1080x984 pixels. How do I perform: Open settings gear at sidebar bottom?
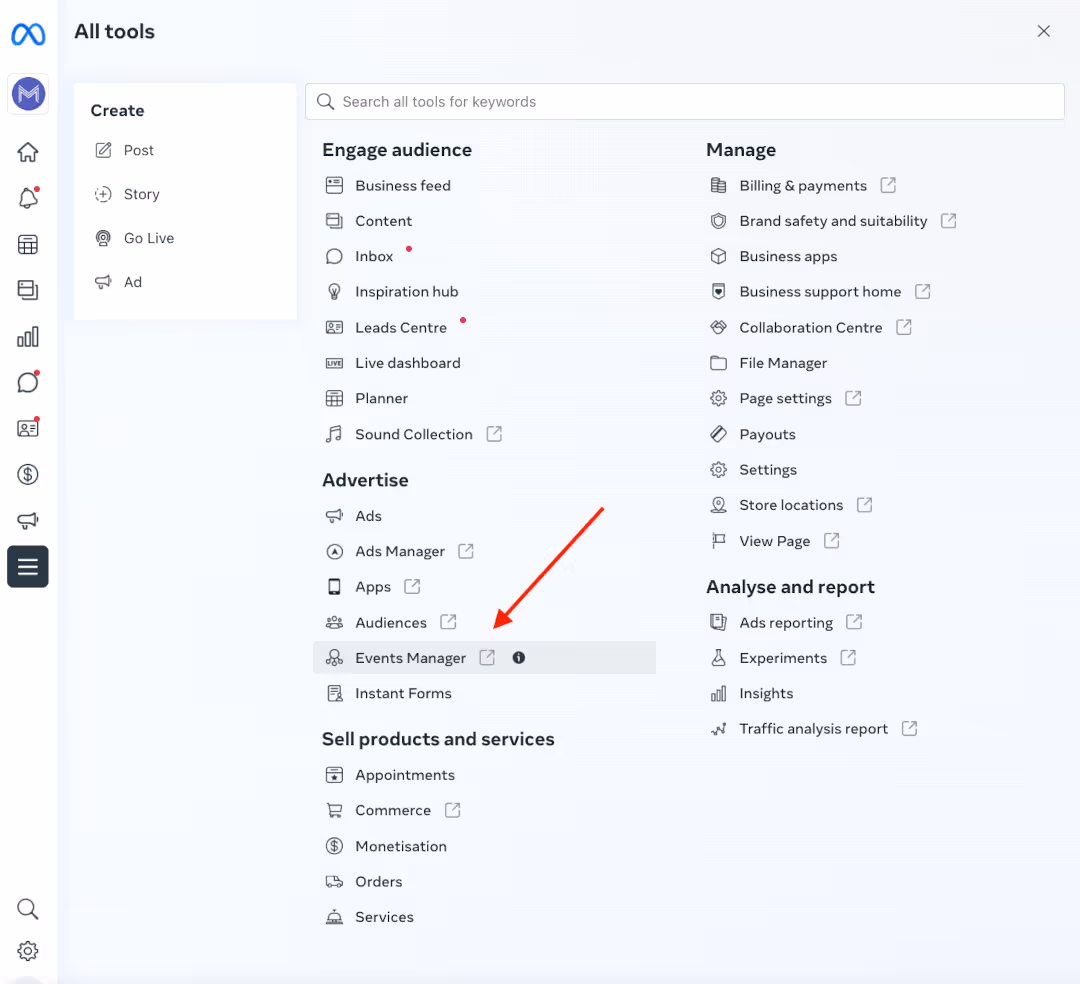(28, 951)
